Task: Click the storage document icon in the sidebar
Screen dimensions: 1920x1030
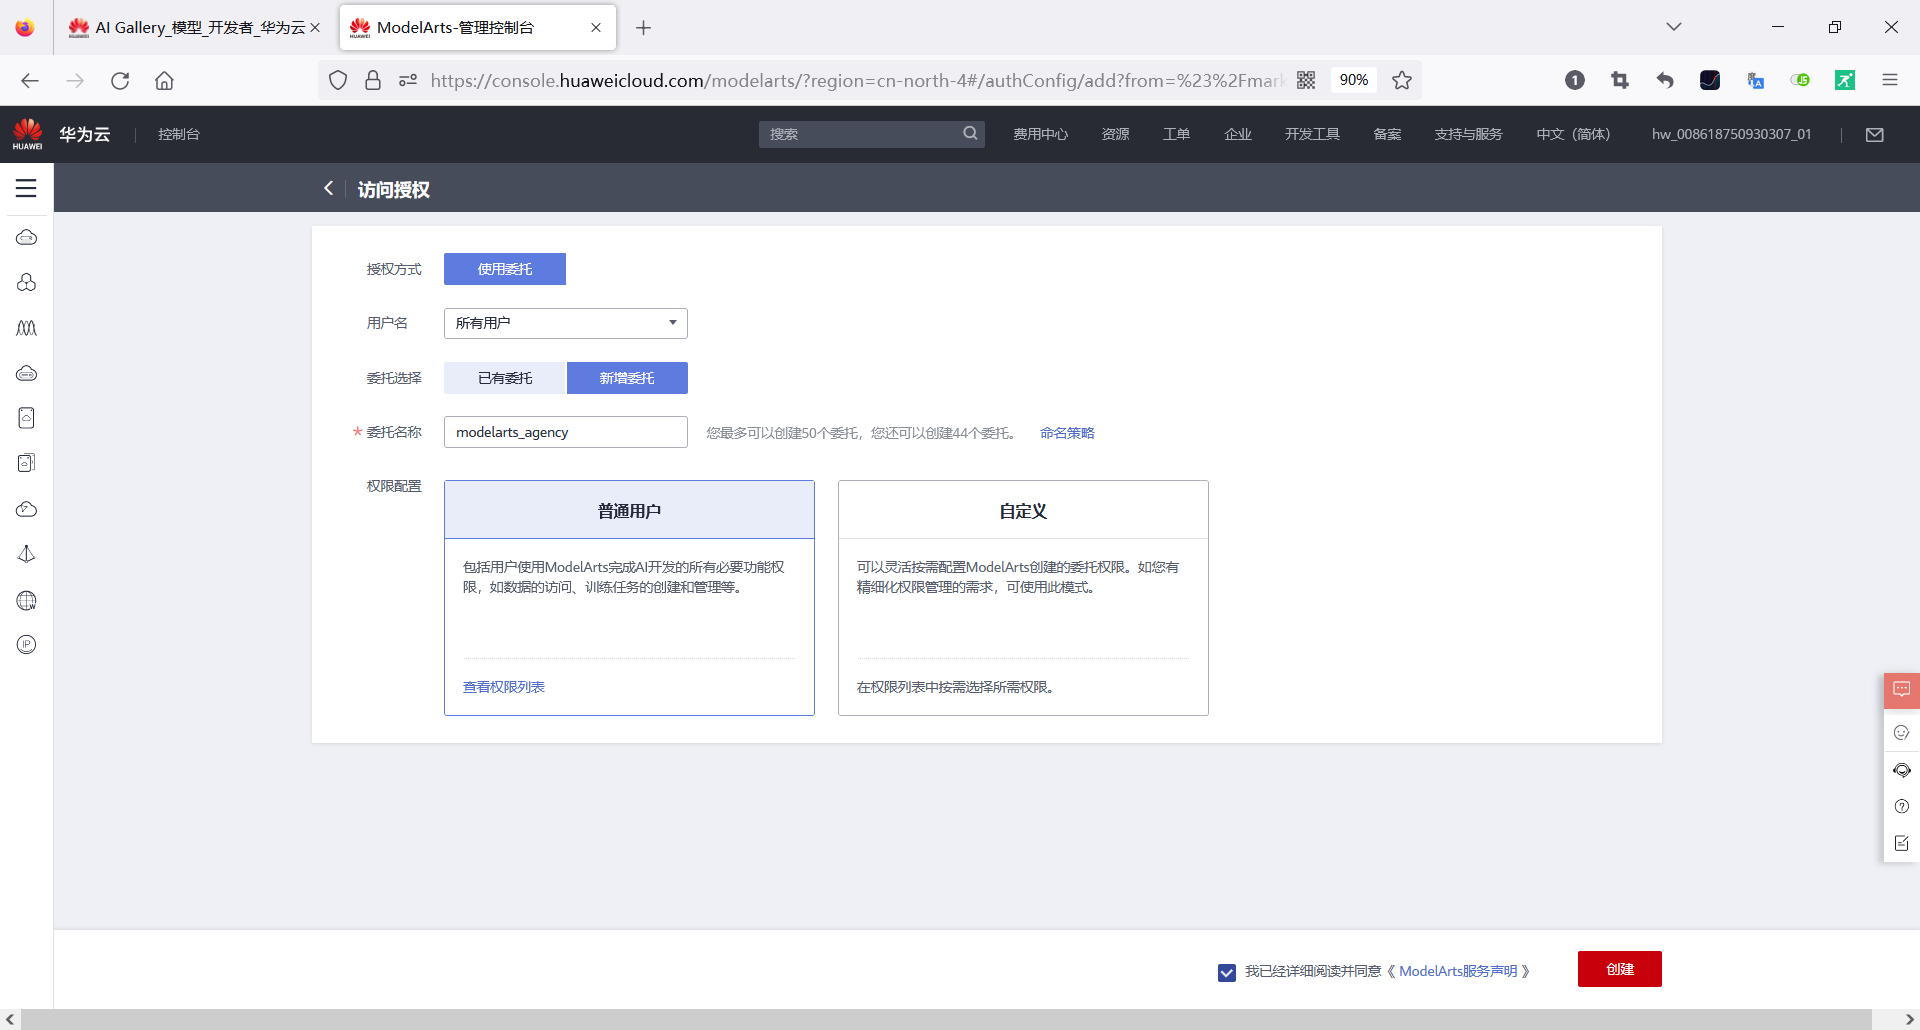Action: coord(27,418)
